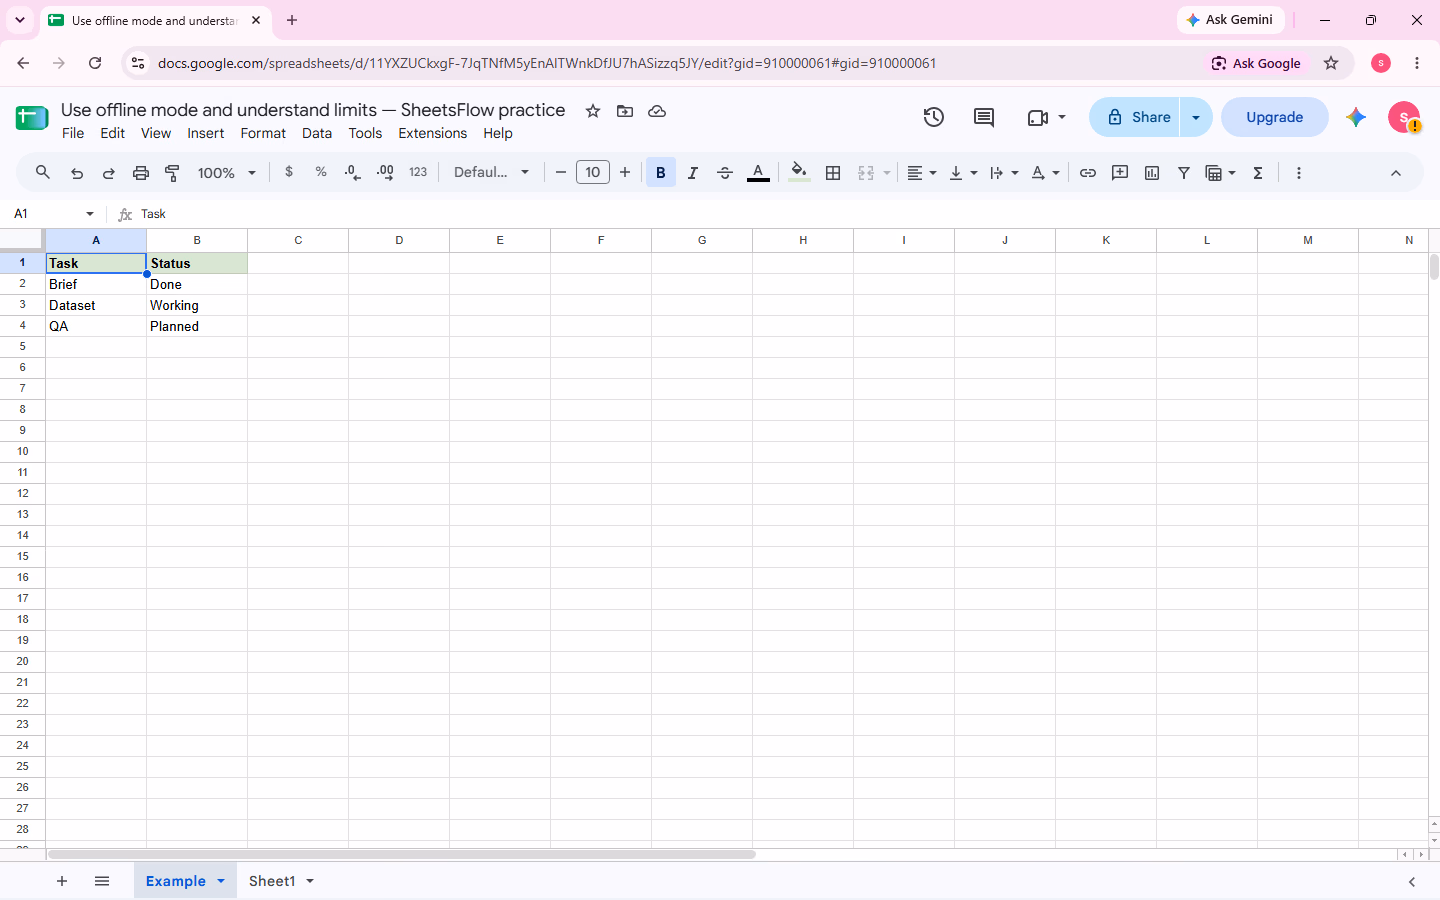Add a comment from the toolbar
Screen dimensions: 1440x900
pos(1120,173)
